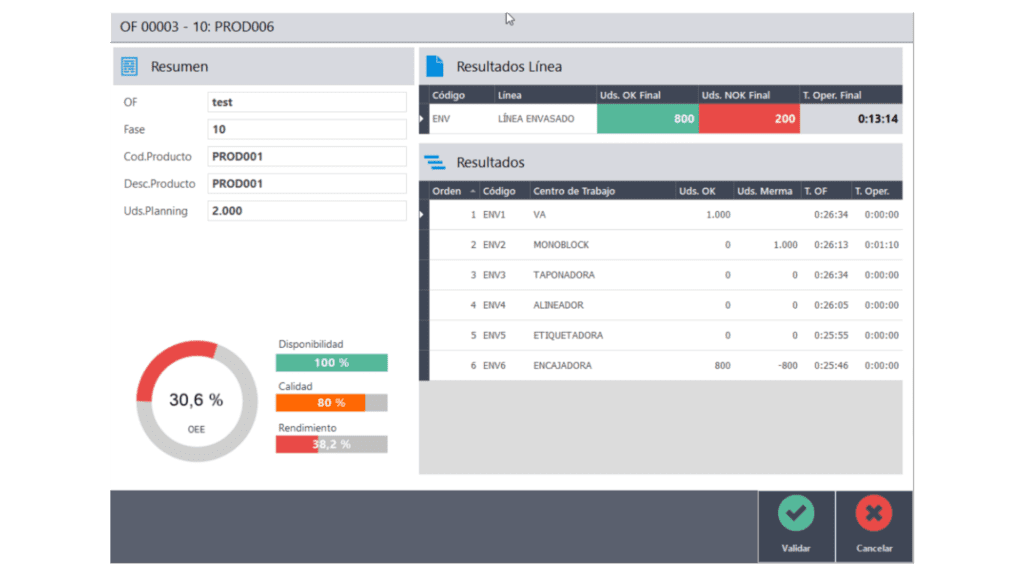The height and width of the screenshot is (576, 1024).
Task: Click the Disponibilidad 100 % bar
Action: (x=332, y=362)
